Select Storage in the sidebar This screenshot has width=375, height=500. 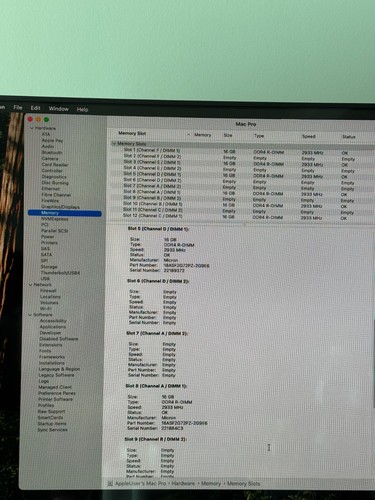(49, 267)
